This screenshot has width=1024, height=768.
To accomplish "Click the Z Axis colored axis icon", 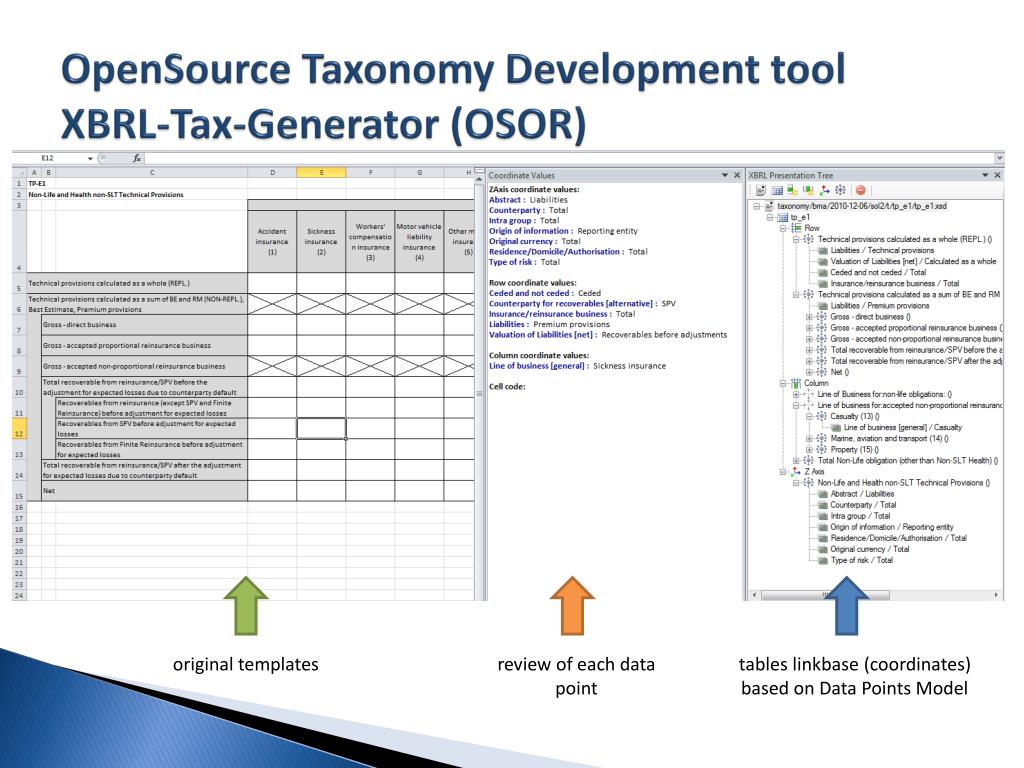I will (795, 472).
